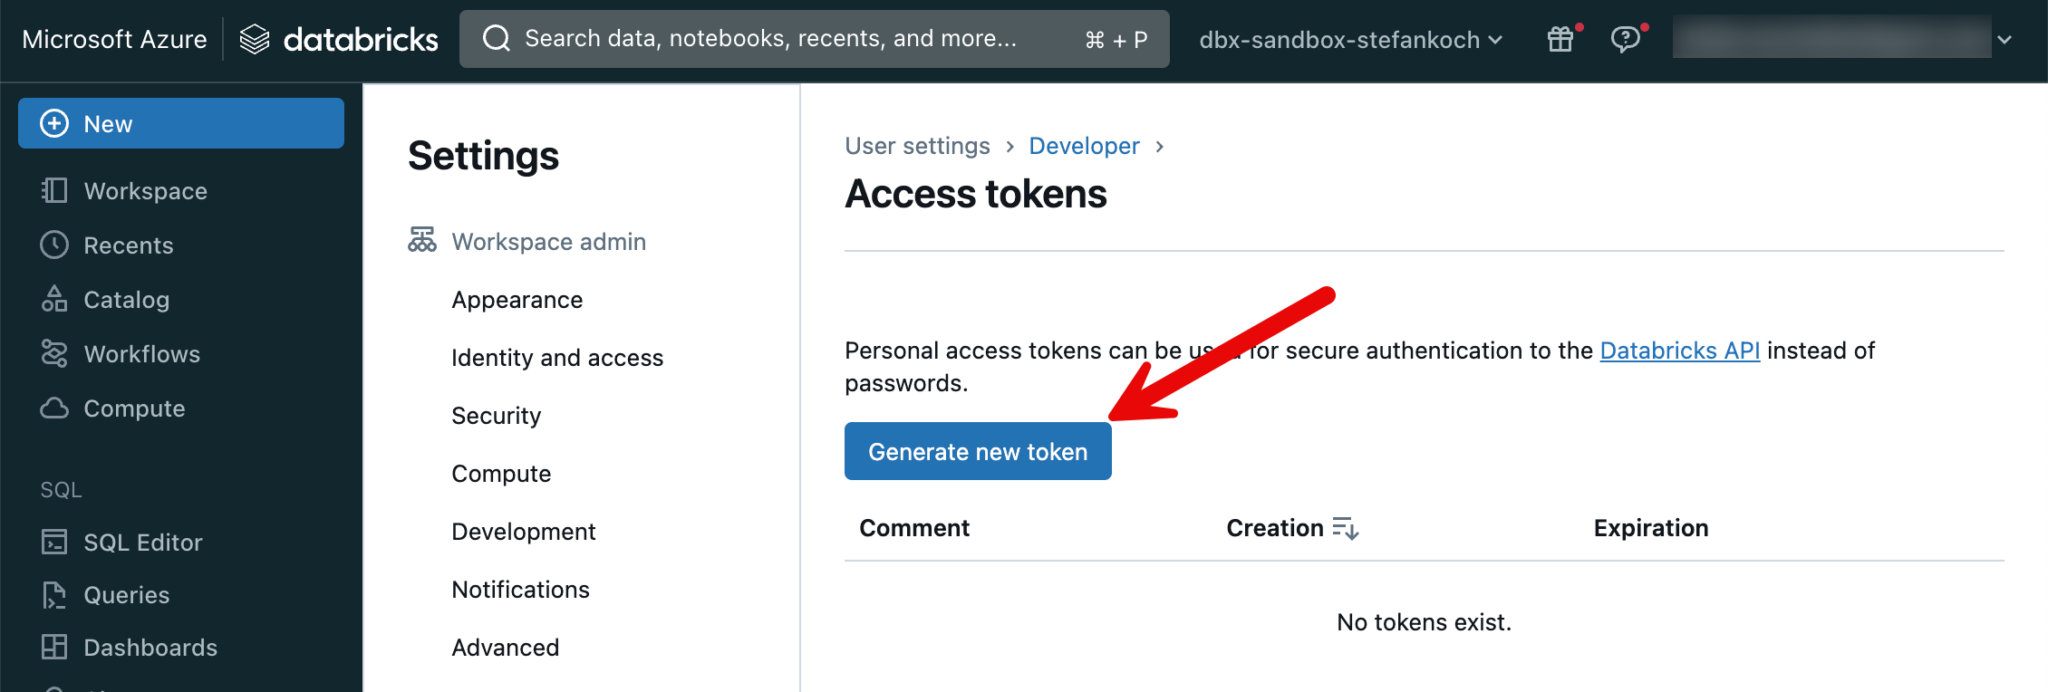Click the Compute cloud icon
The width and height of the screenshot is (2048, 692).
[x=54, y=408]
